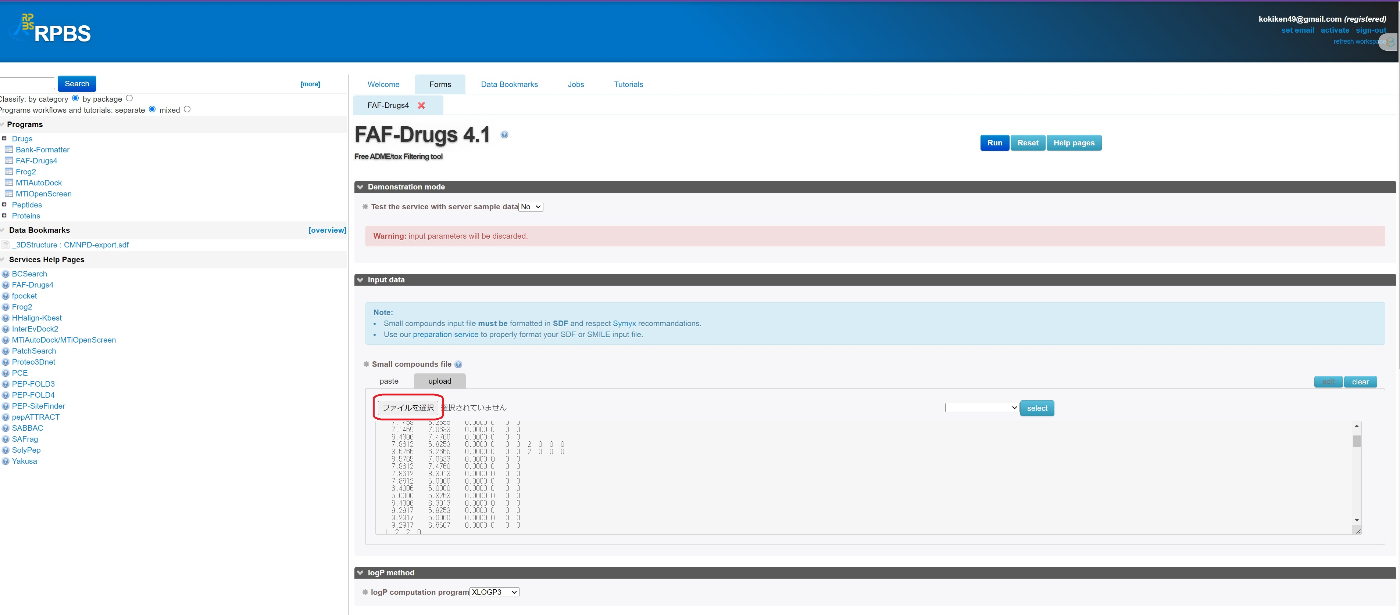Click the text area vertical scrollbar thumb

coord(1357,441)
